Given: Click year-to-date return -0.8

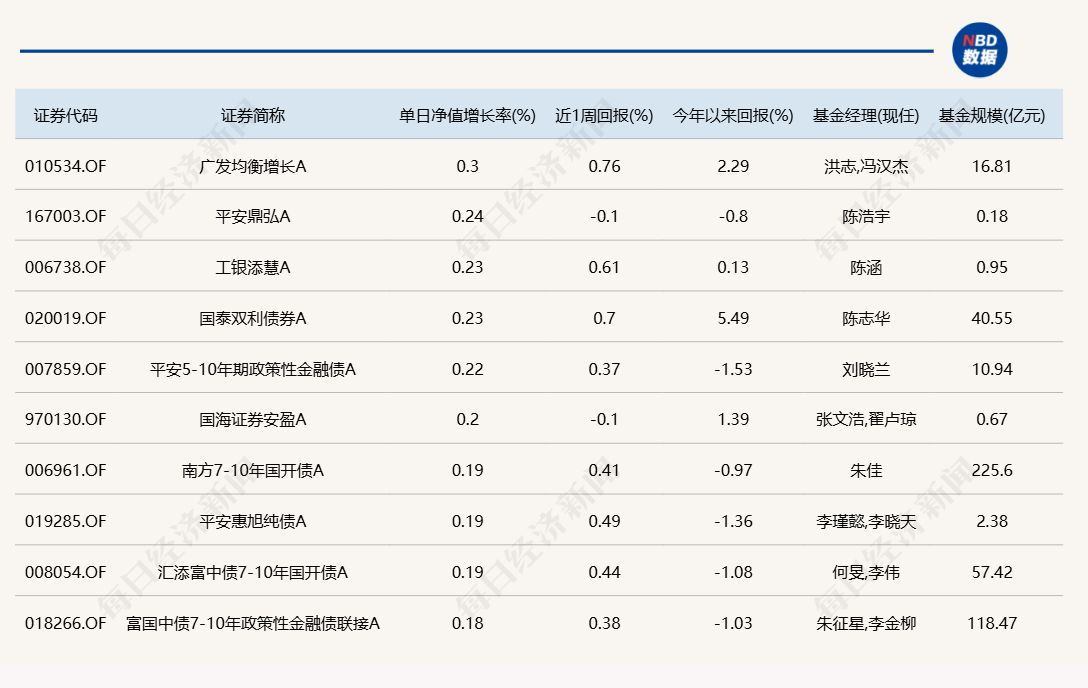Looking at the screenshot, I should tap(733, 216).
